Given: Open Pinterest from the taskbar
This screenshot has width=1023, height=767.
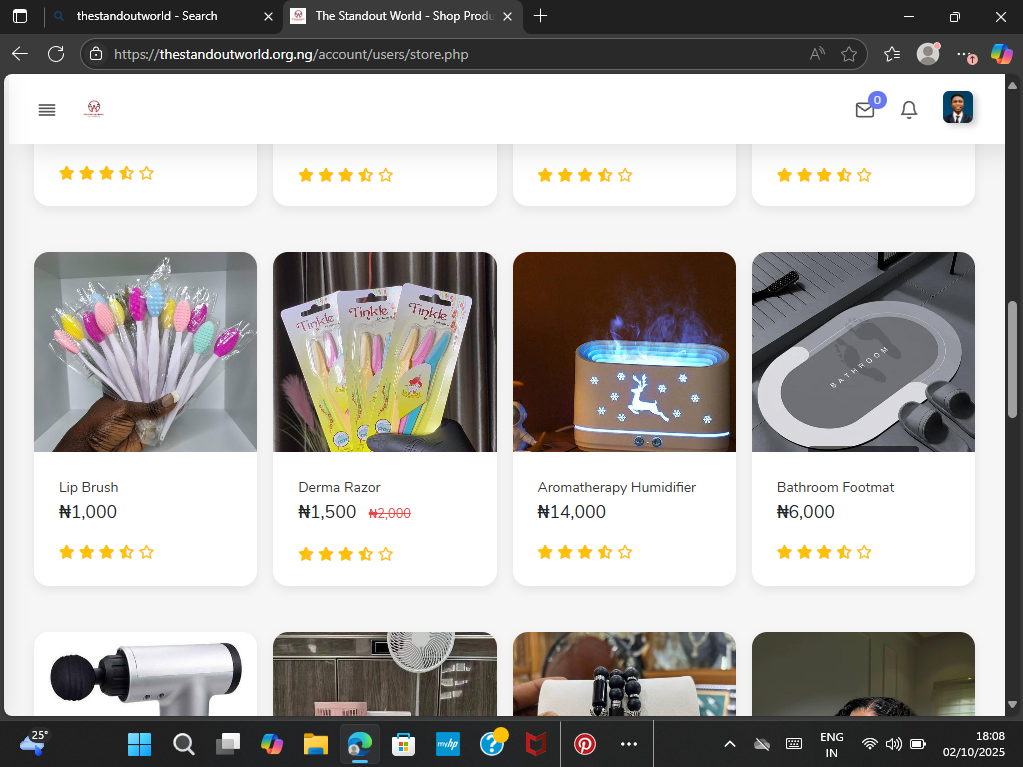Looking at the screenshot, I should point(584,744).
